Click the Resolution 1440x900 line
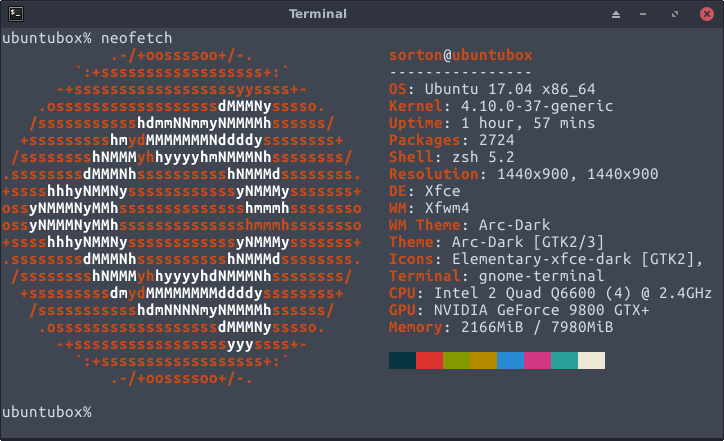The width and height of the screenshot is (724, 441). (524, 174)
